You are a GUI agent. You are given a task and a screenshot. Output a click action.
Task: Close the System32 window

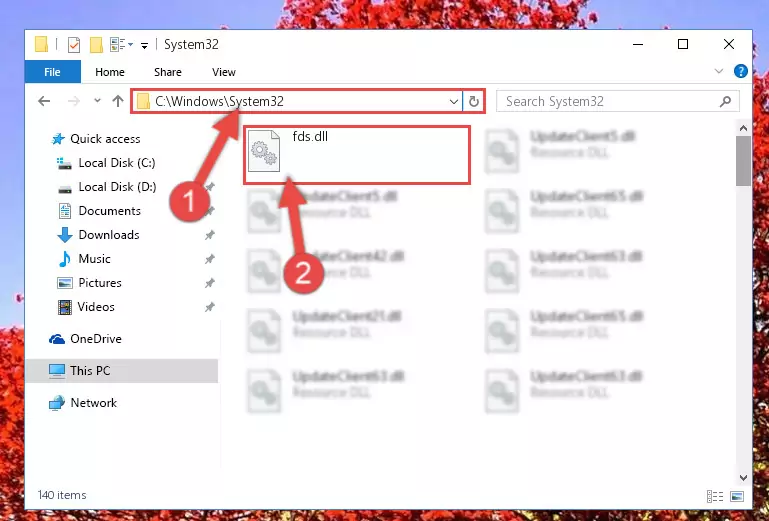[x=729, y=45]
